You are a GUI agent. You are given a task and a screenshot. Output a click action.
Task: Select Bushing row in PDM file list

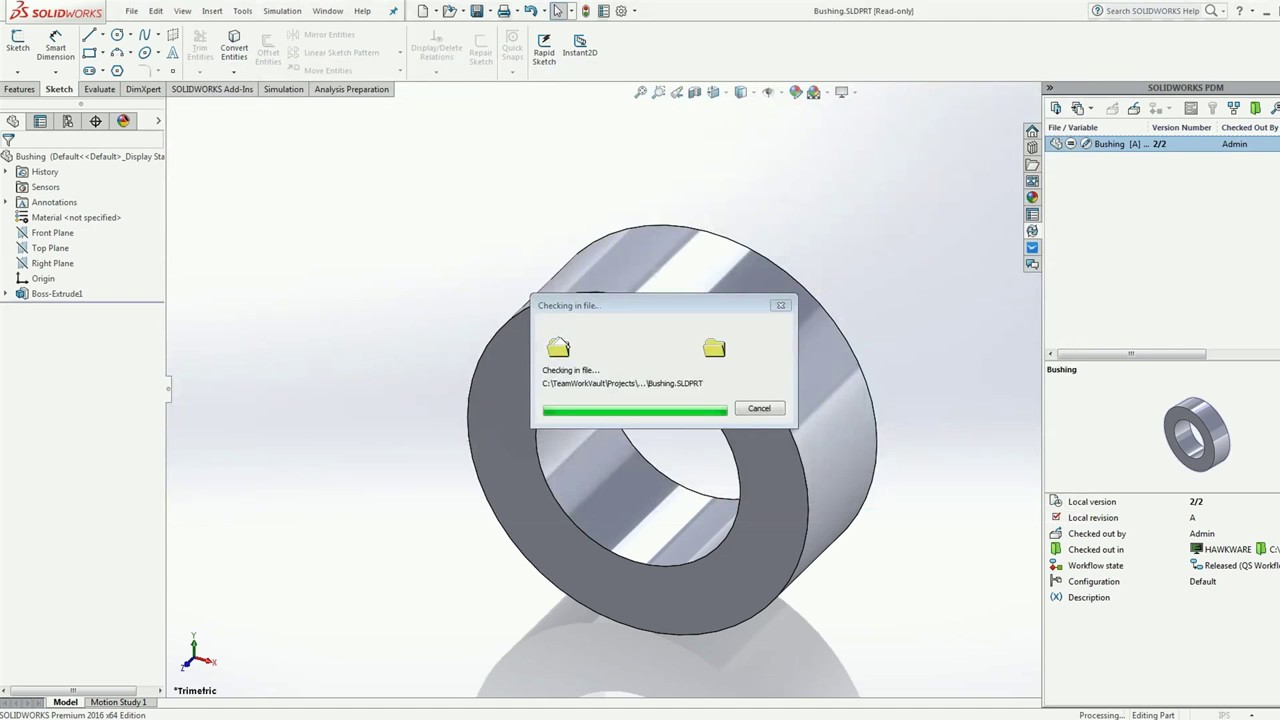1162,144
